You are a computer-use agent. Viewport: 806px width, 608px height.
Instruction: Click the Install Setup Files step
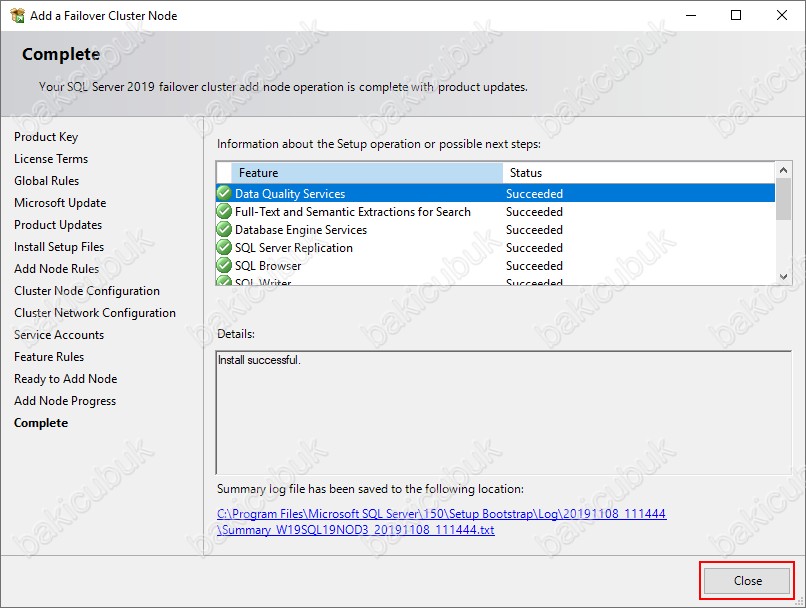59,247
